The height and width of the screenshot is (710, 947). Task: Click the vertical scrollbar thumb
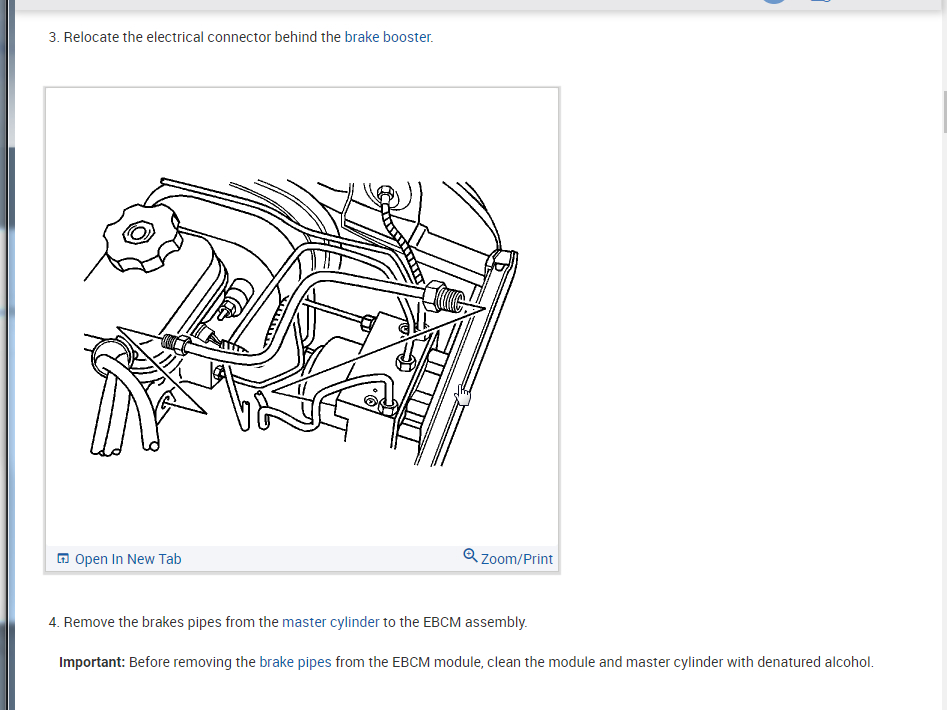pos(944,112)
